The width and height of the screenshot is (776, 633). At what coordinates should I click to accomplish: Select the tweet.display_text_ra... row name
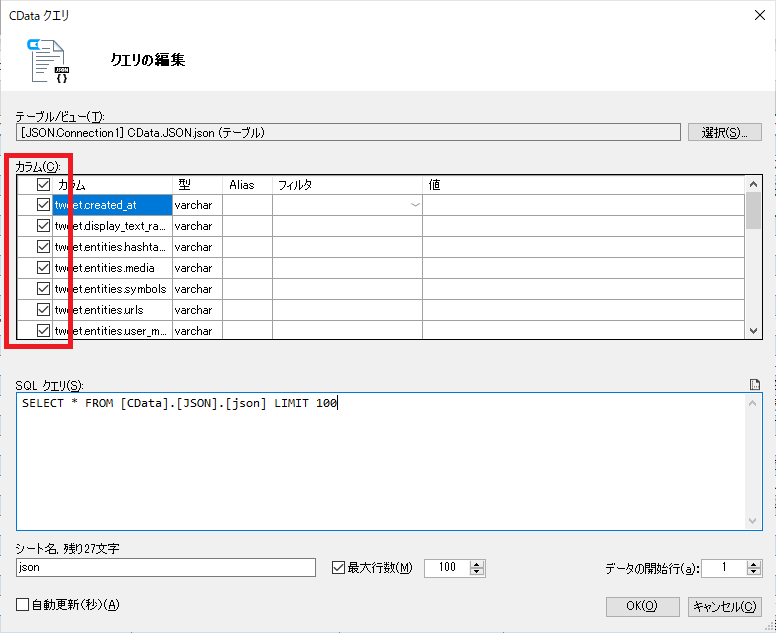pos(112,226)
